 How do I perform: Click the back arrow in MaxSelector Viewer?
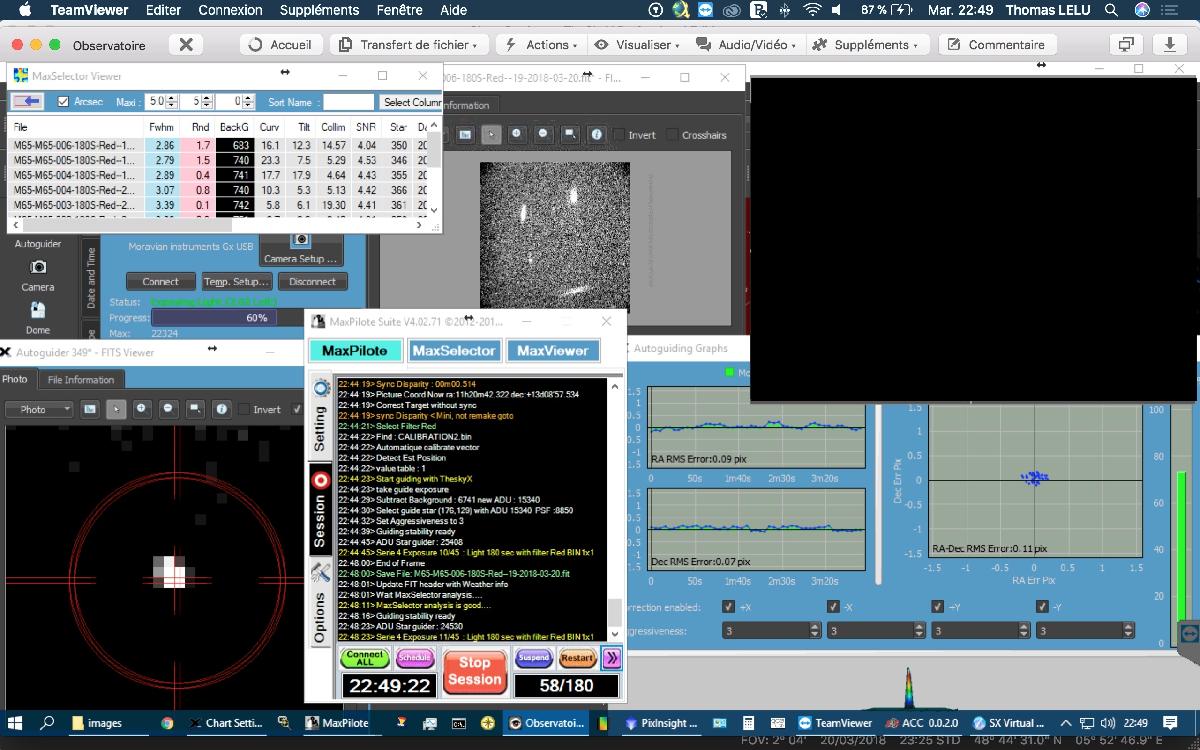point(27,102)
